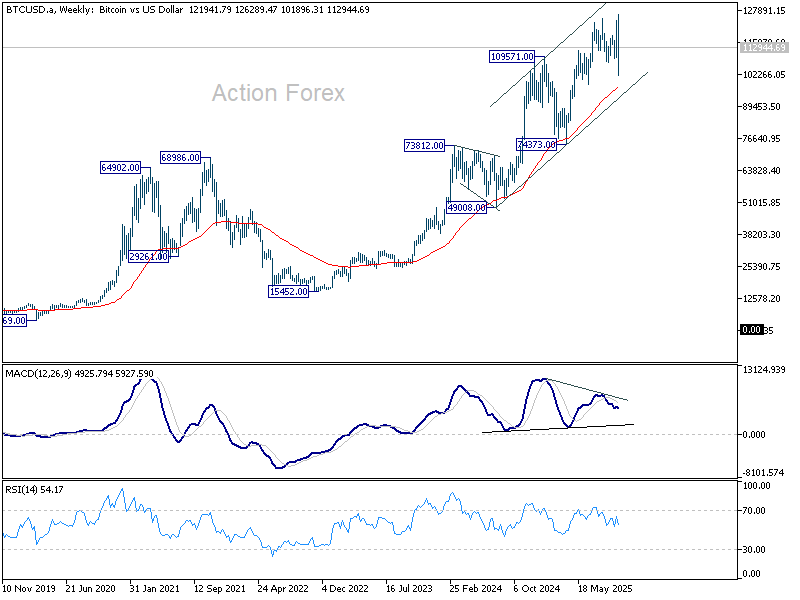Select the 102266.05 price axis value
Screen dimensions: 800x600
[764, 74]
